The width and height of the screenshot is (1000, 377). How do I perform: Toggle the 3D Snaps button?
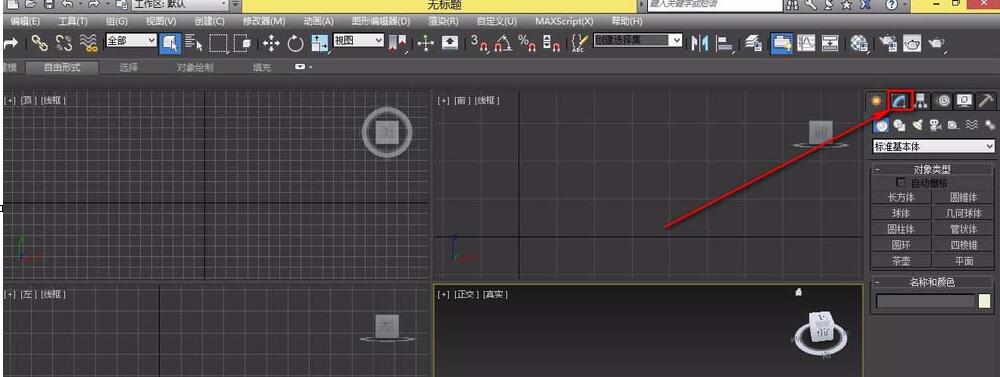coord(479,43)
